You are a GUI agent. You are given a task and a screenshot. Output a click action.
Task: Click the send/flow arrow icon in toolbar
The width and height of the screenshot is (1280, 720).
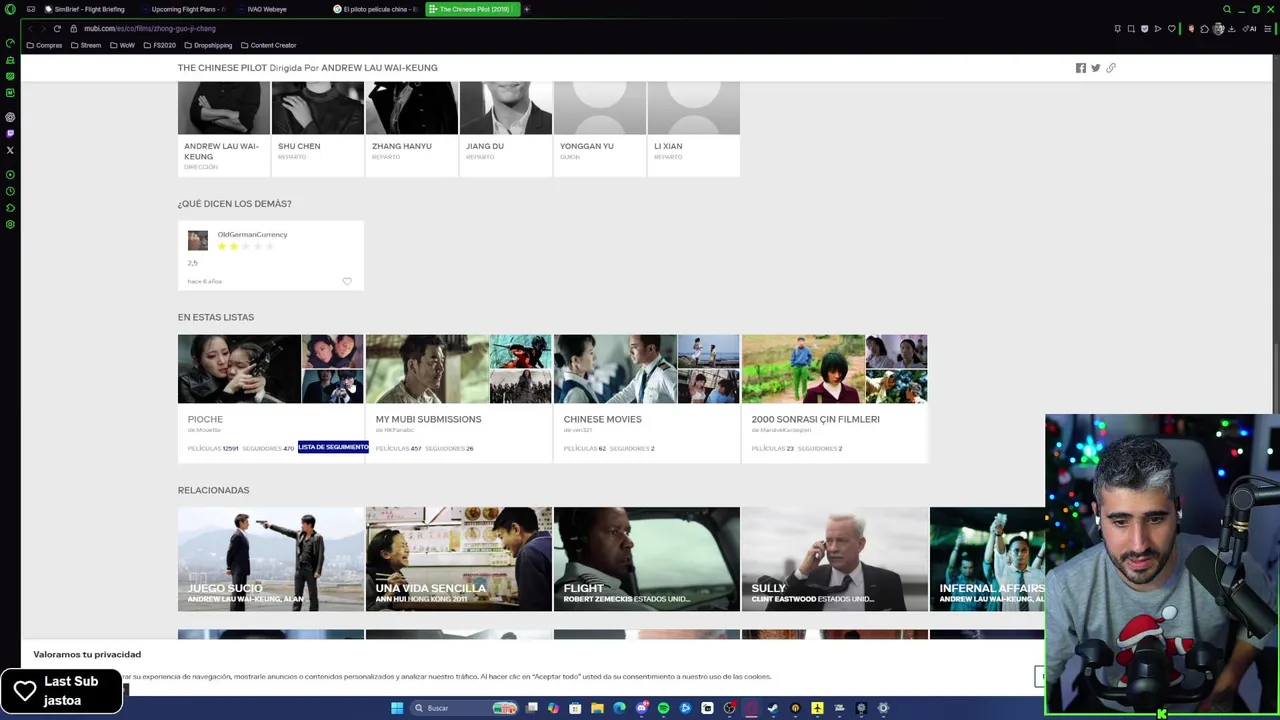pyautogui.click(x=1158, y=29)
